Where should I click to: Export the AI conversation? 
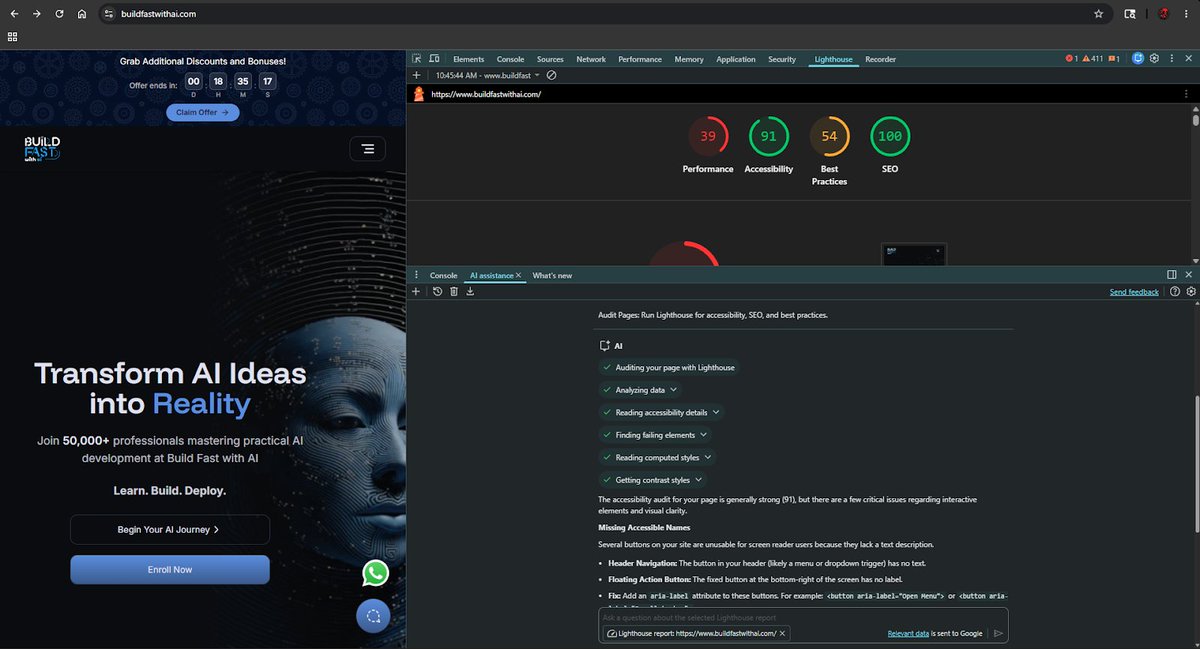pyautogui.click(x=470, y=292)
